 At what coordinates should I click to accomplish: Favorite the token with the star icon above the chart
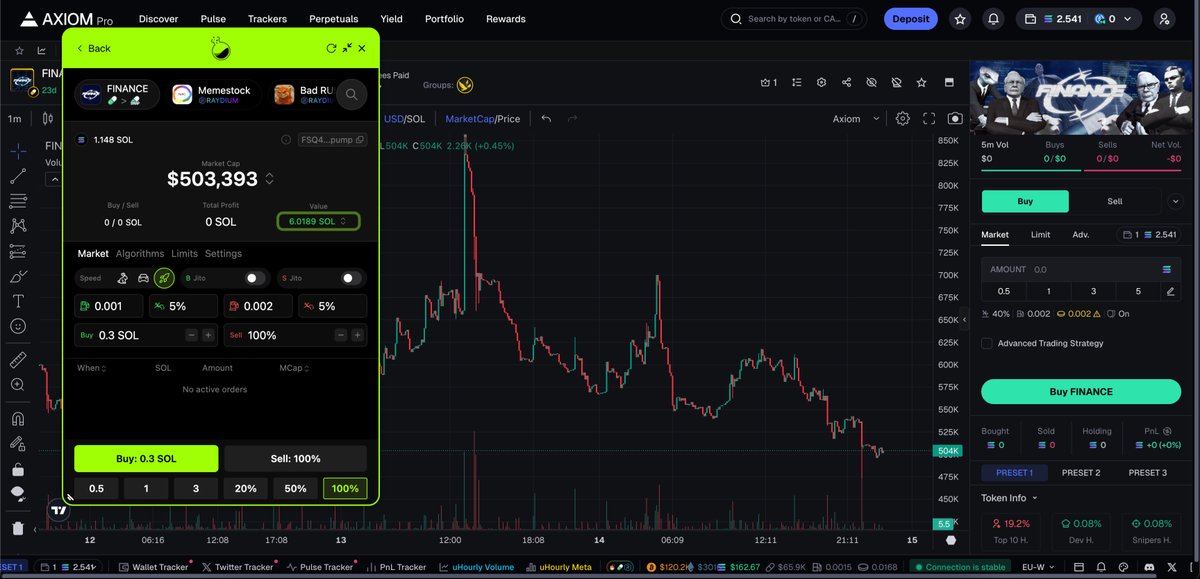click(921, 82)
